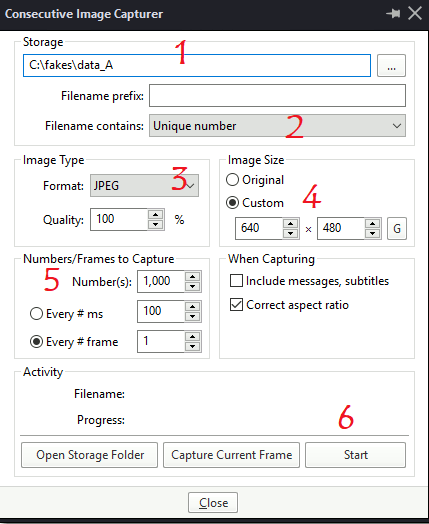Click the Start capture button
Image resolution: width=429 pixels, height=524 pixels.
[355, 455]
